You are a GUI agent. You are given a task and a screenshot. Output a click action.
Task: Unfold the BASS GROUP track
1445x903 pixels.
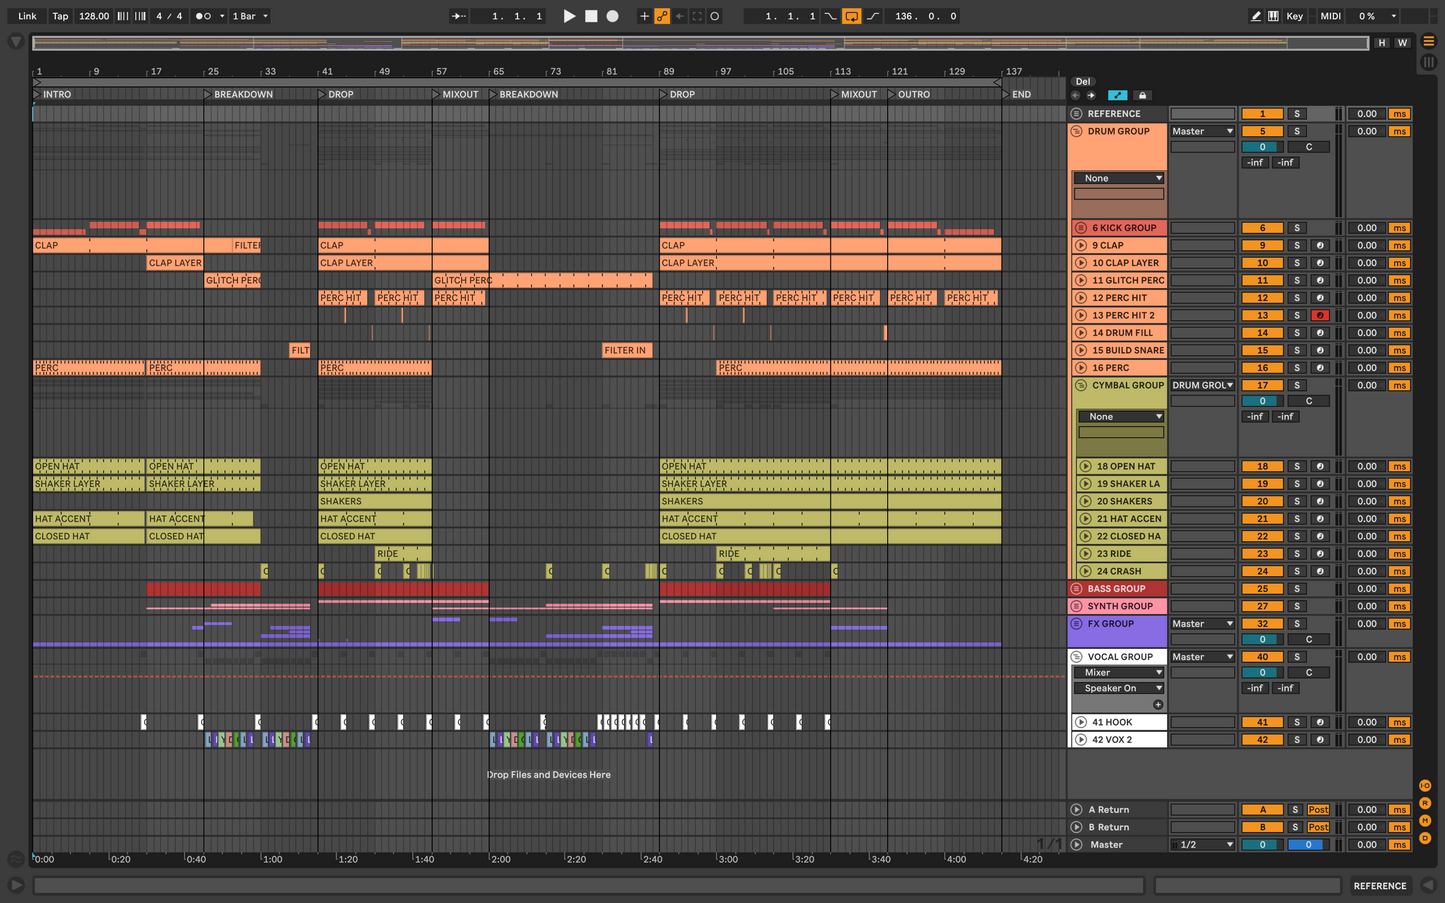coord(1077,589)
